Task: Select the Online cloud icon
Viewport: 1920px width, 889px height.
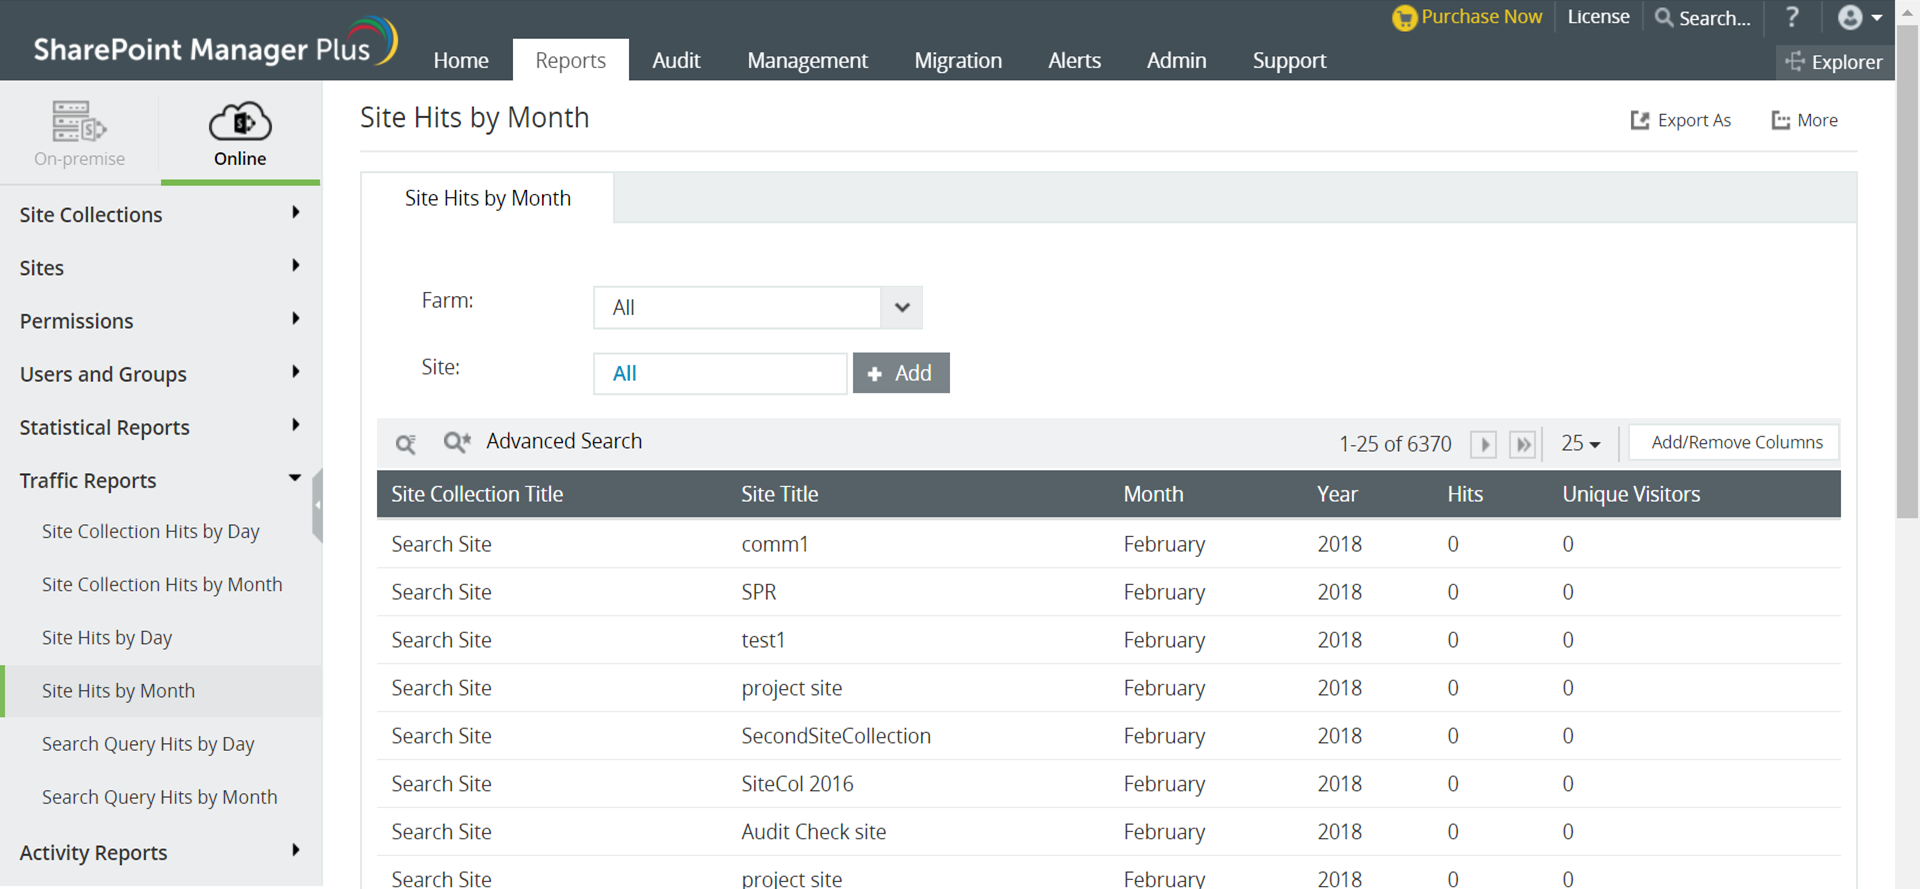Action: coord(240,122)
